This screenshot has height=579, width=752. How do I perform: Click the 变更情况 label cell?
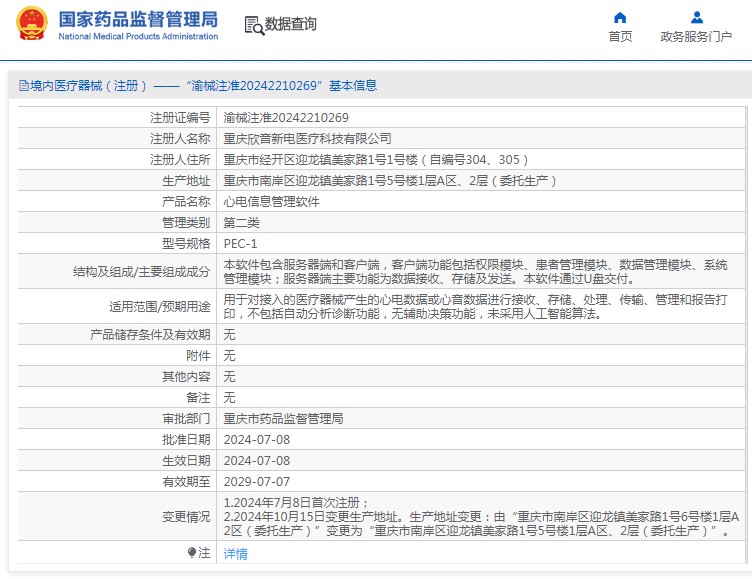[117, 517]
